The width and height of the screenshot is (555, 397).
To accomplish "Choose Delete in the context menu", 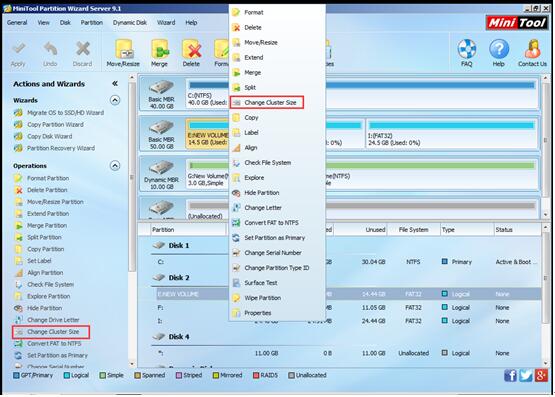I will click(x=278, y=27).
